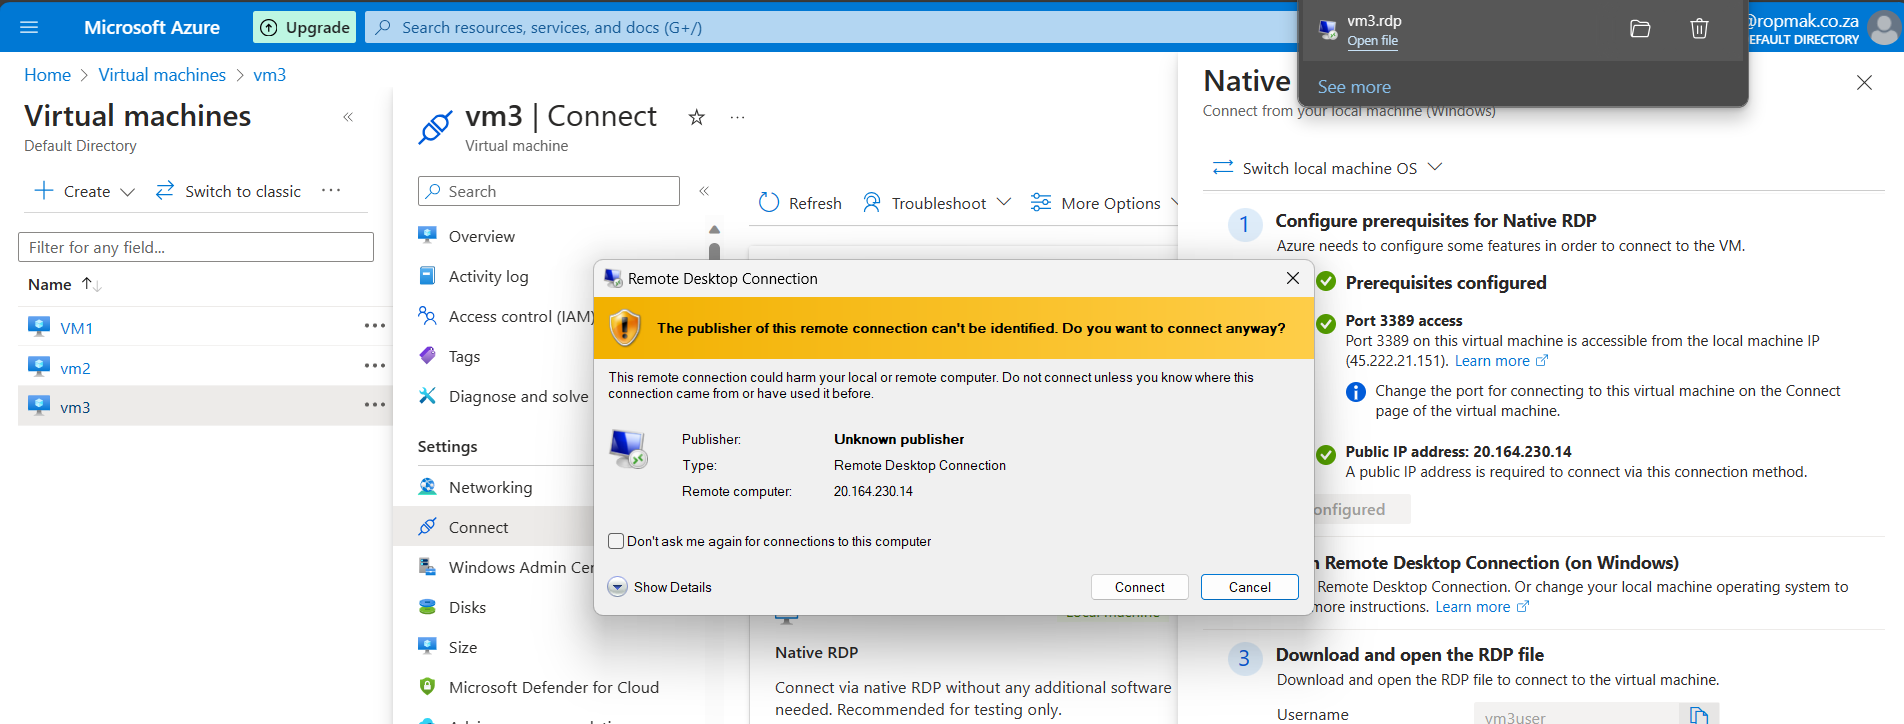1904x724 pixels.
Task: Collapse the Virtual machines list panel
Action: click(348, 117)
